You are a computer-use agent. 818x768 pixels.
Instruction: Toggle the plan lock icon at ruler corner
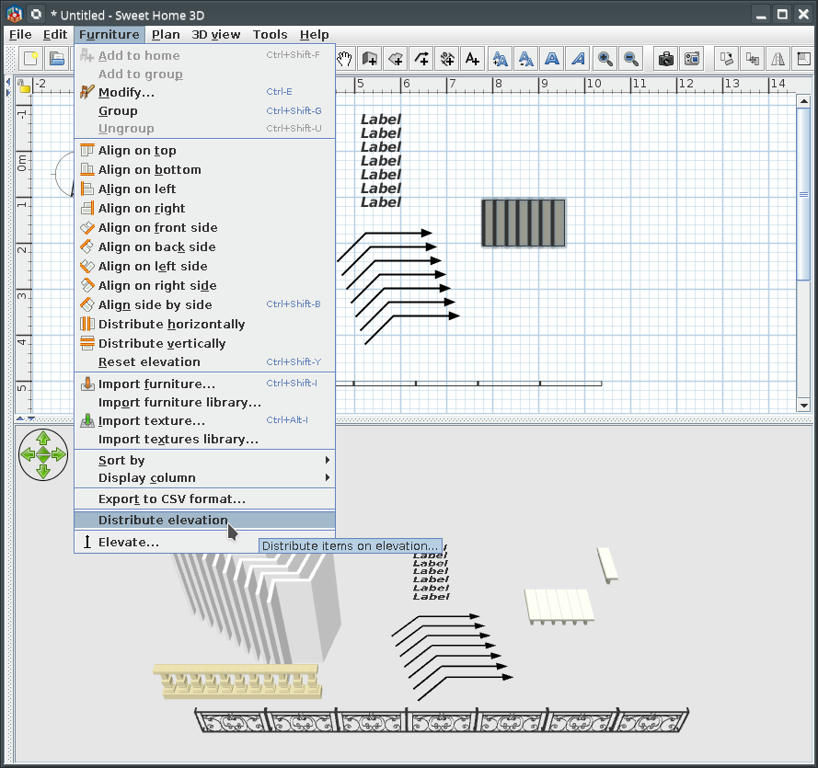coord(23,86)
